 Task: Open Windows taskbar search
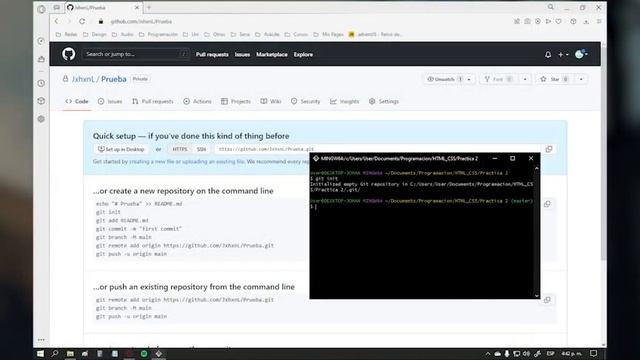(x=55, y=353)
